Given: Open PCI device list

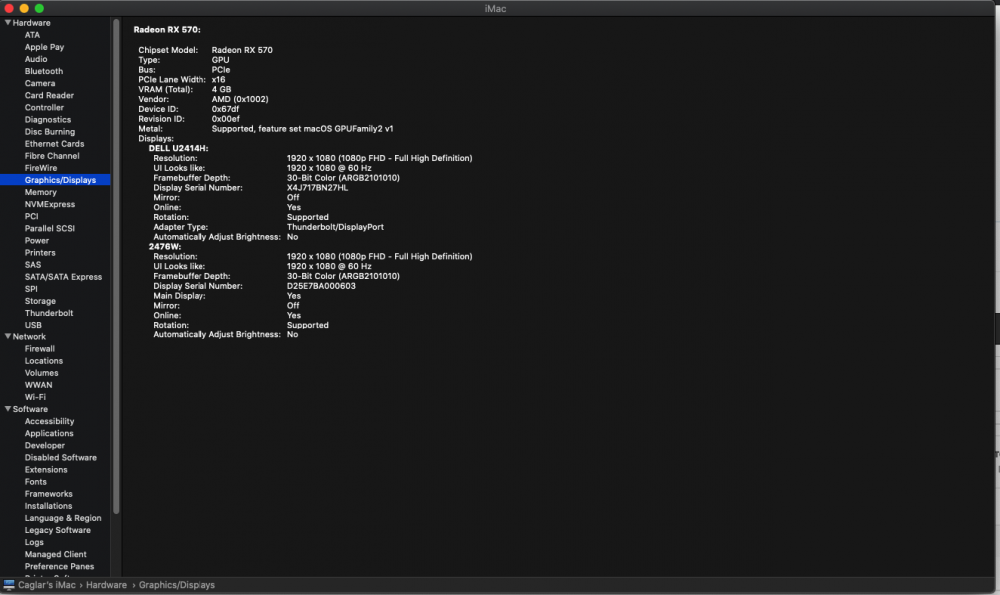Looking at the screenshot, I should click(31, 216).
